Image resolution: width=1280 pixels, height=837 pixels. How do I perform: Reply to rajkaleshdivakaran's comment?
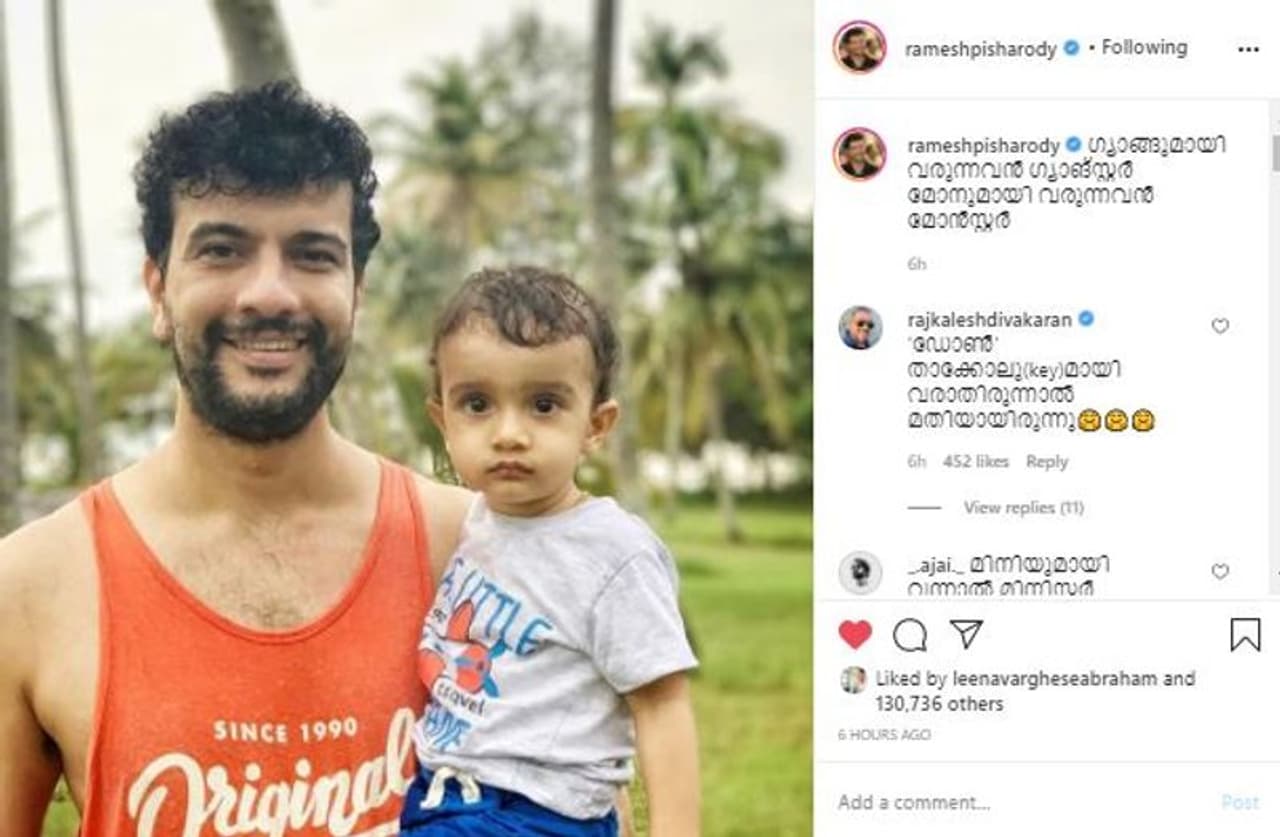(1047, 462)
